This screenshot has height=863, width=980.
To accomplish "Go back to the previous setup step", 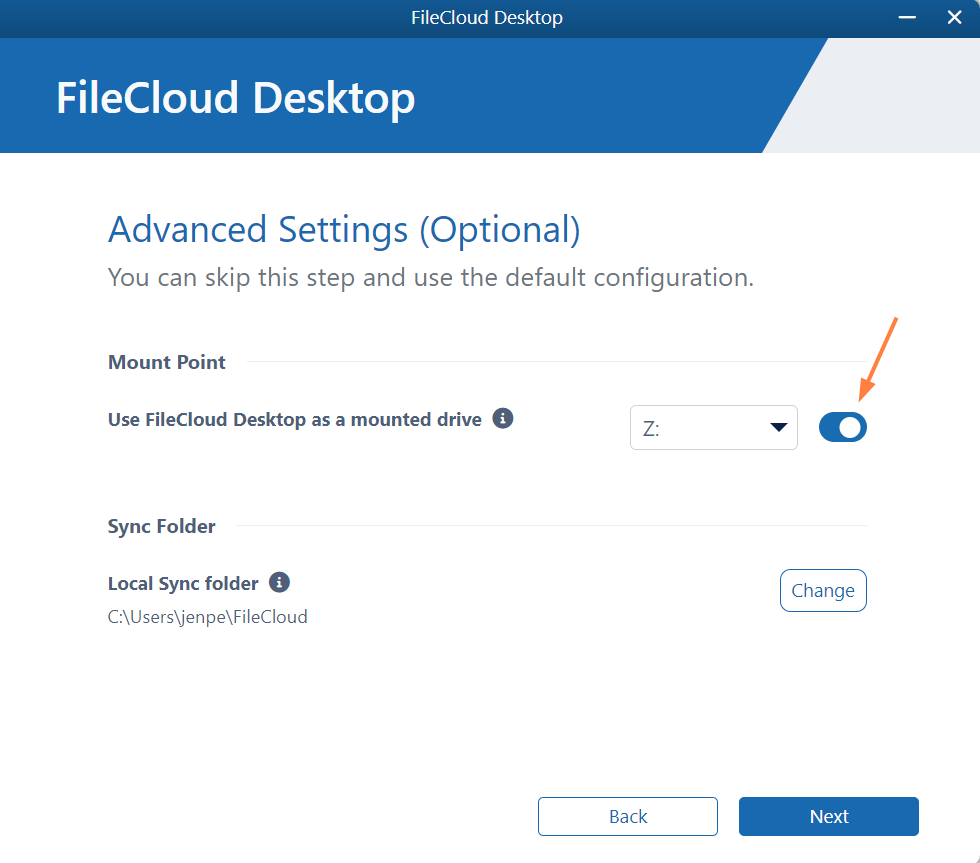I will coord(628,816).
